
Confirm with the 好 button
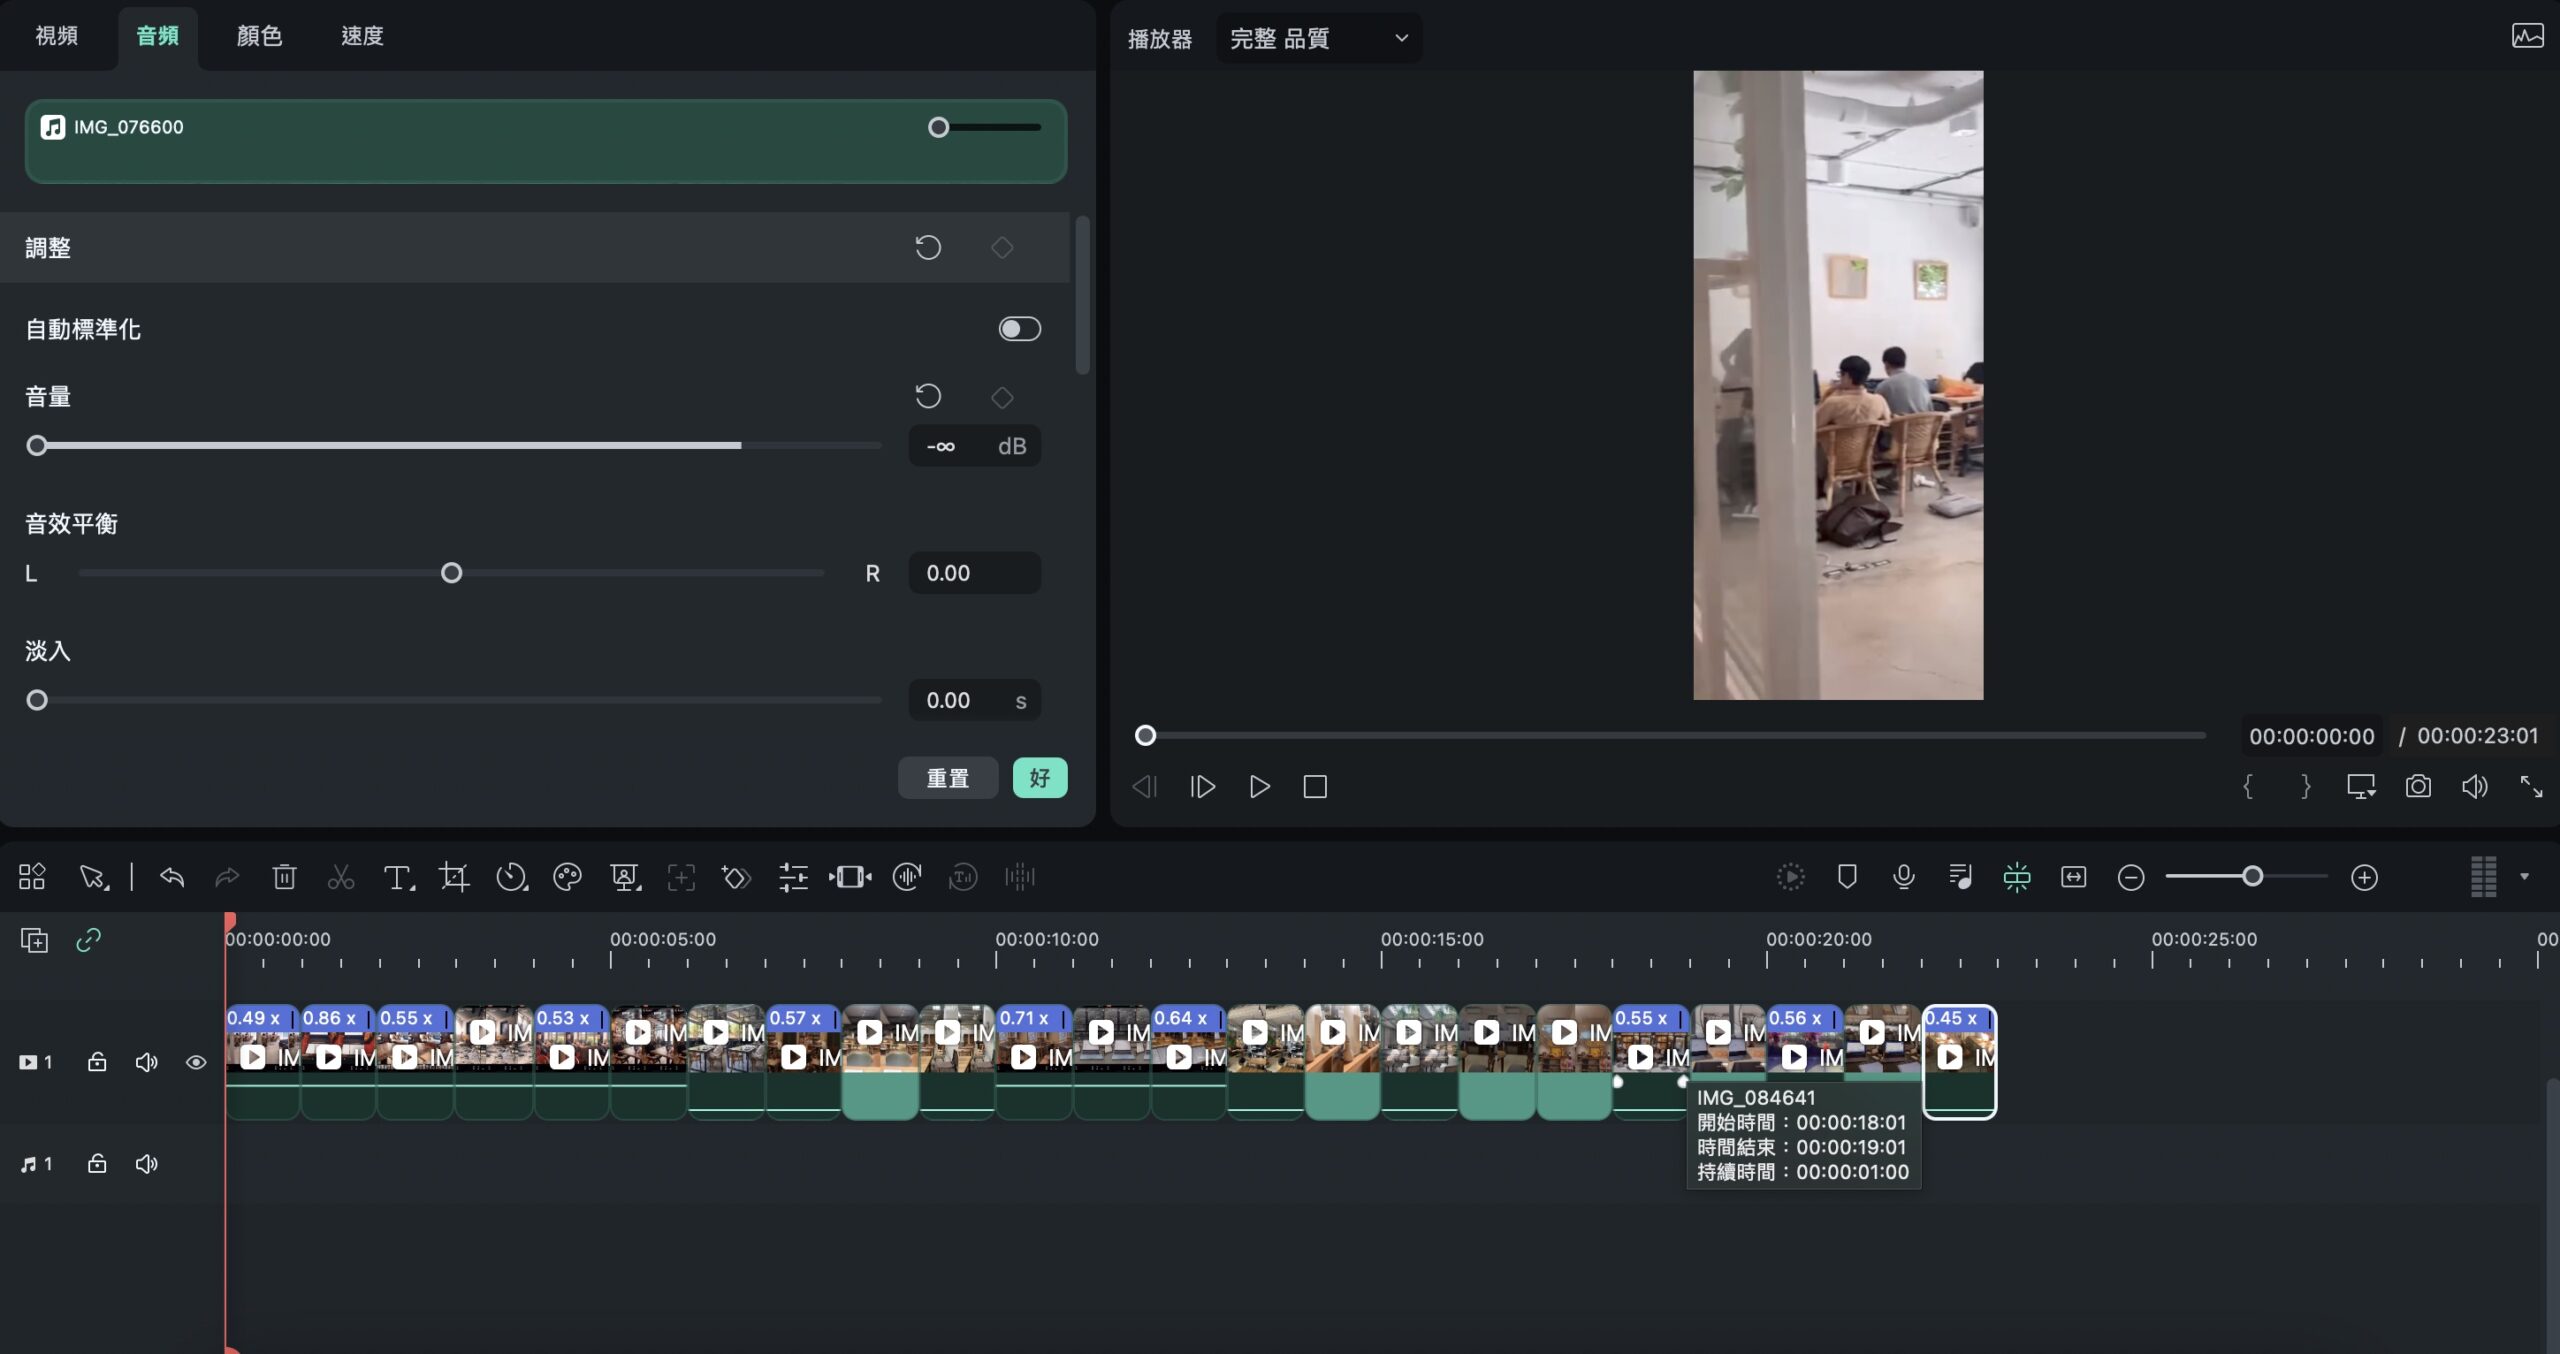pyautogui.click(x=1040, y=778)
